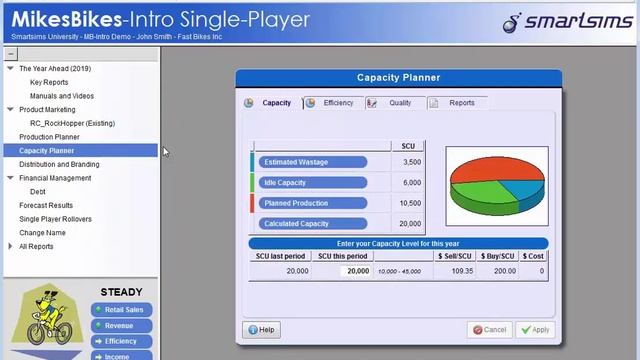Click the red Planned Production color marker
640x360 pixels.
252,203
